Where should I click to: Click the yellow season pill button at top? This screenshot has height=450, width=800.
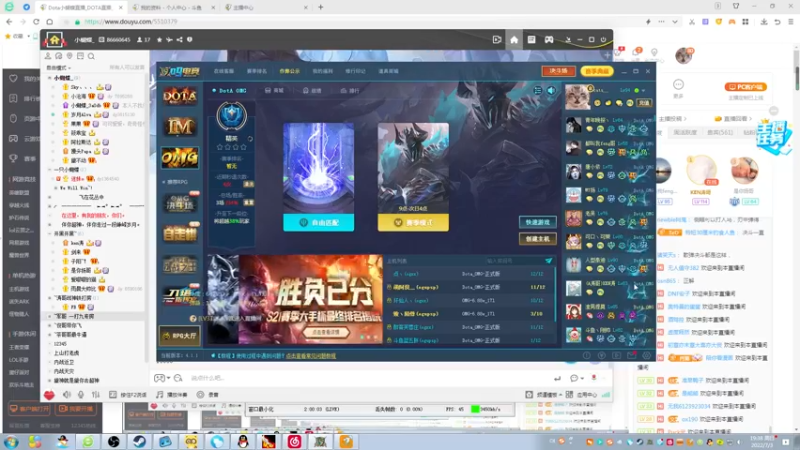click(597, 71)
